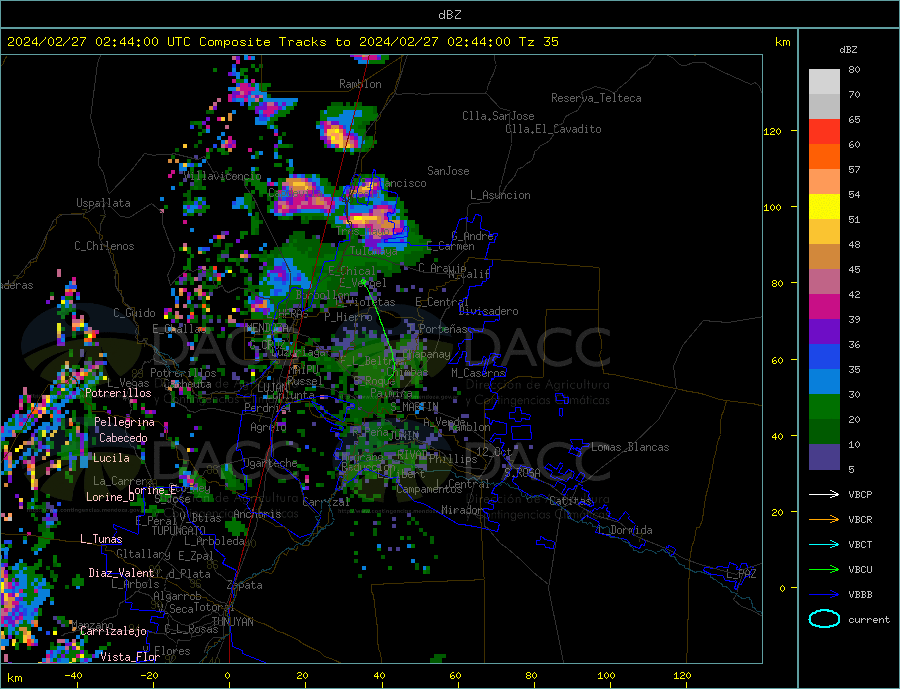The height and width of the screenshot is (689, 900).
Task: Click the 'VBCU' legend label
Action: point(860,569)
